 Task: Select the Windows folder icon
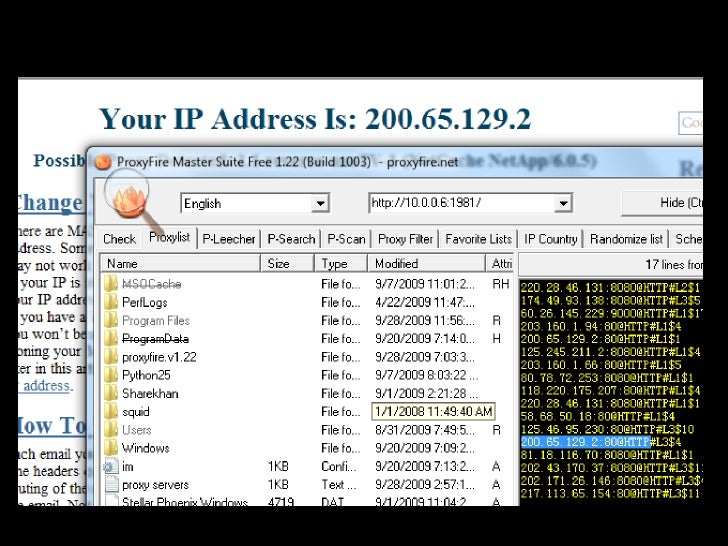pyautogui.click(x=110, y=448)
